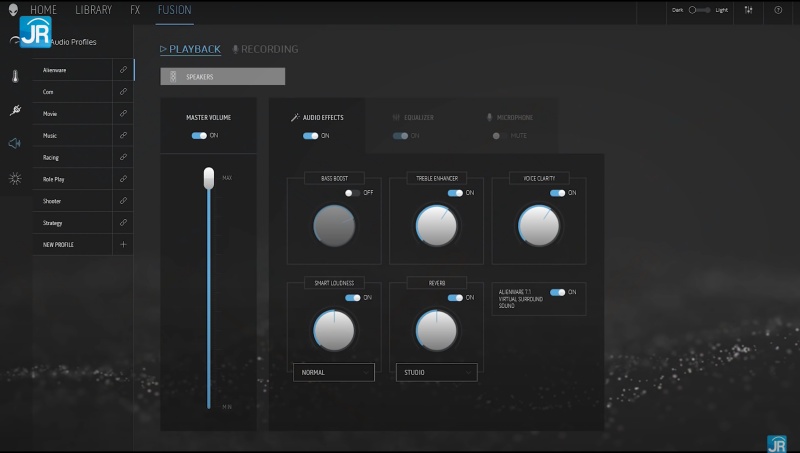This screenshot has height=453, width=800.
Task: Click the link icon beside Shooter profile
Action: (123, 201)
